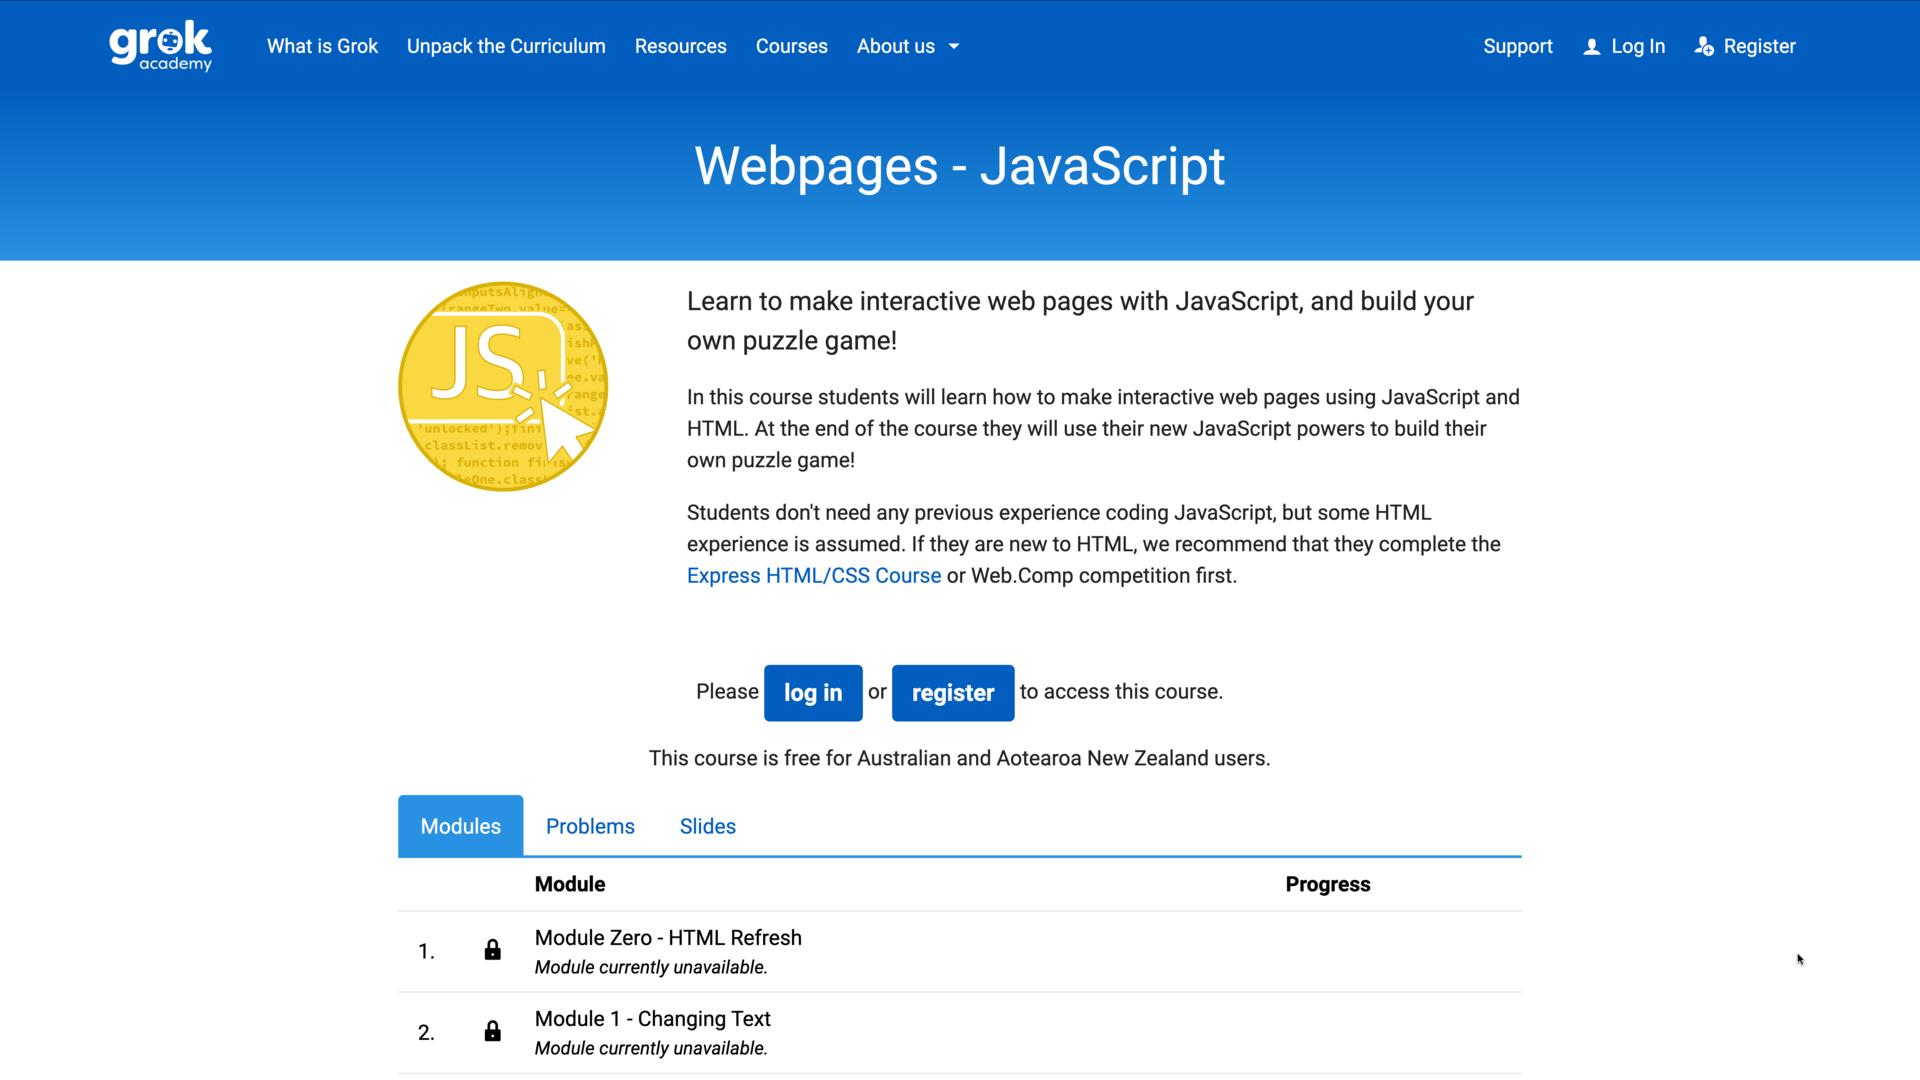Click the row number 1. in module table
The image size is (1920, 1080).
pos(426,951)
